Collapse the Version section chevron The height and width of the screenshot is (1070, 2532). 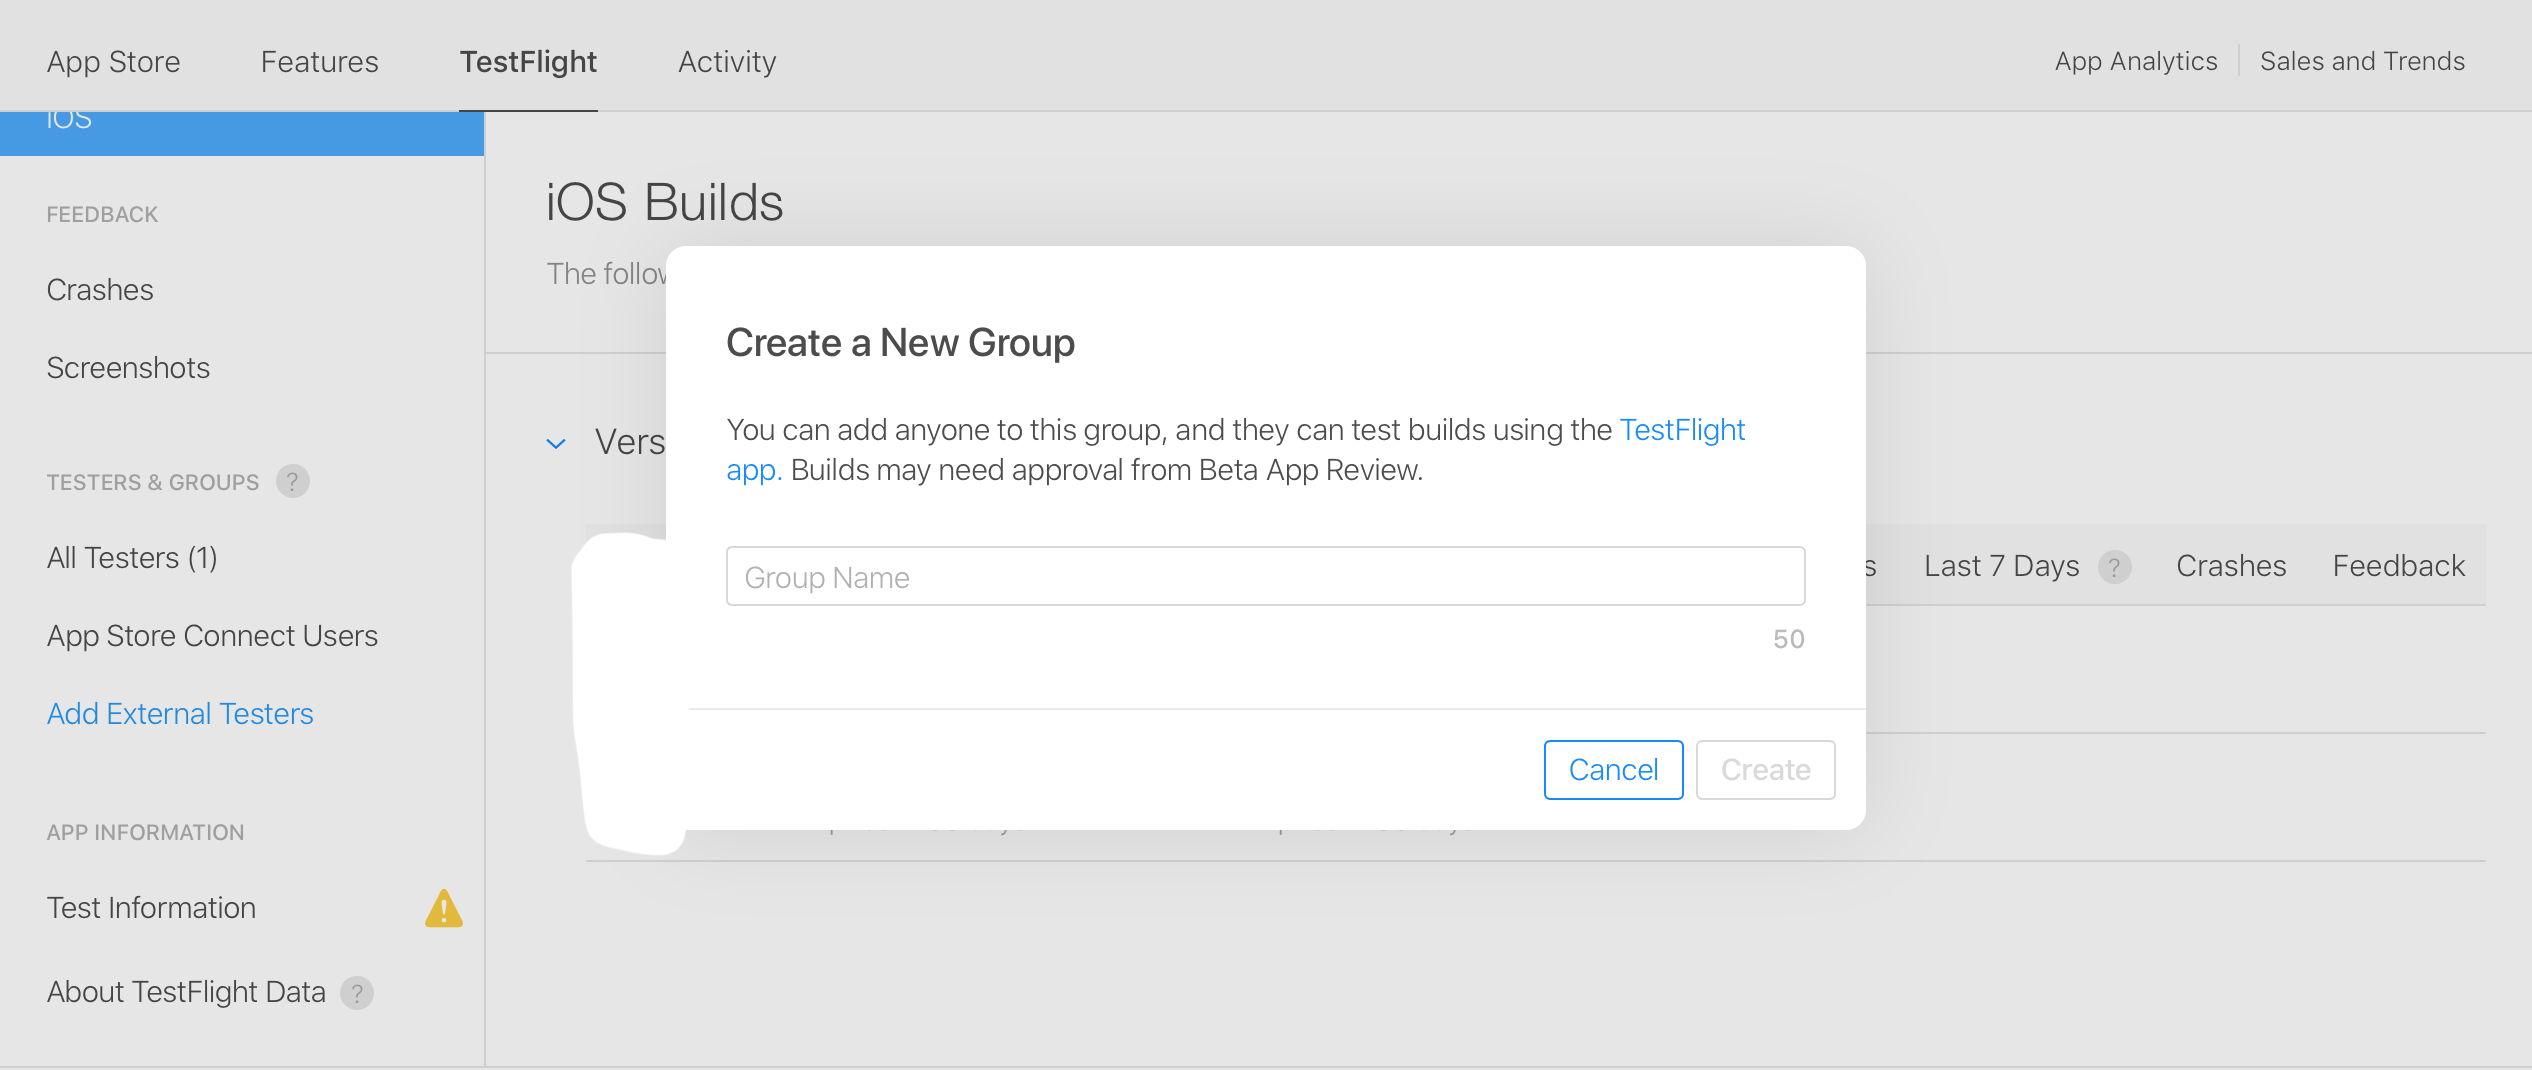pyautogui.click(x=556, y=443)
